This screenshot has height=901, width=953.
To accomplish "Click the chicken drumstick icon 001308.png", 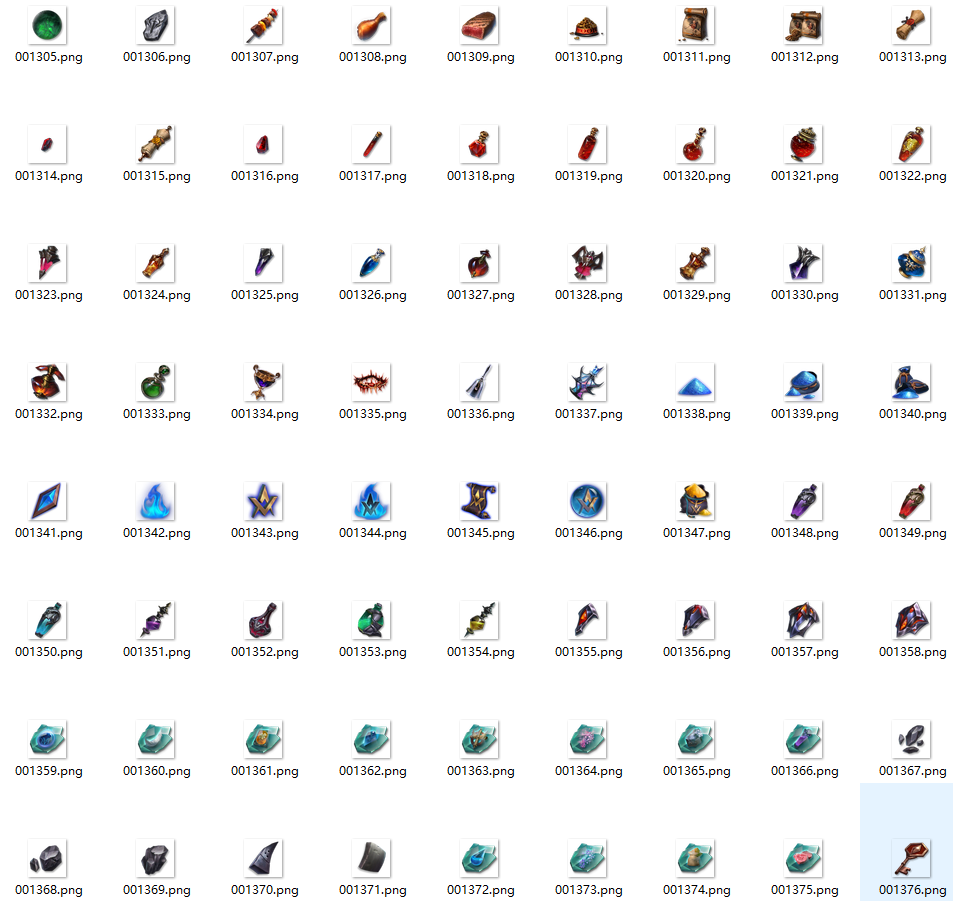I will [372, 25].
